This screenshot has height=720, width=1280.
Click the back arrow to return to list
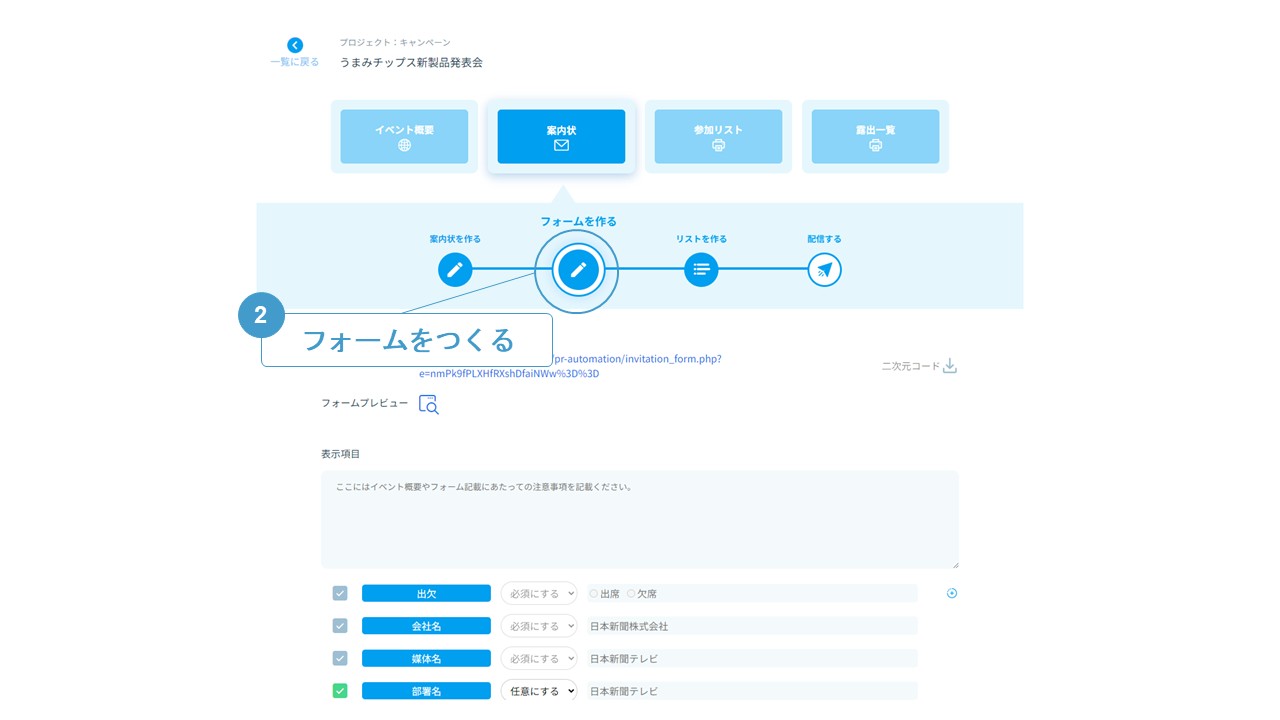click(295, 46)
